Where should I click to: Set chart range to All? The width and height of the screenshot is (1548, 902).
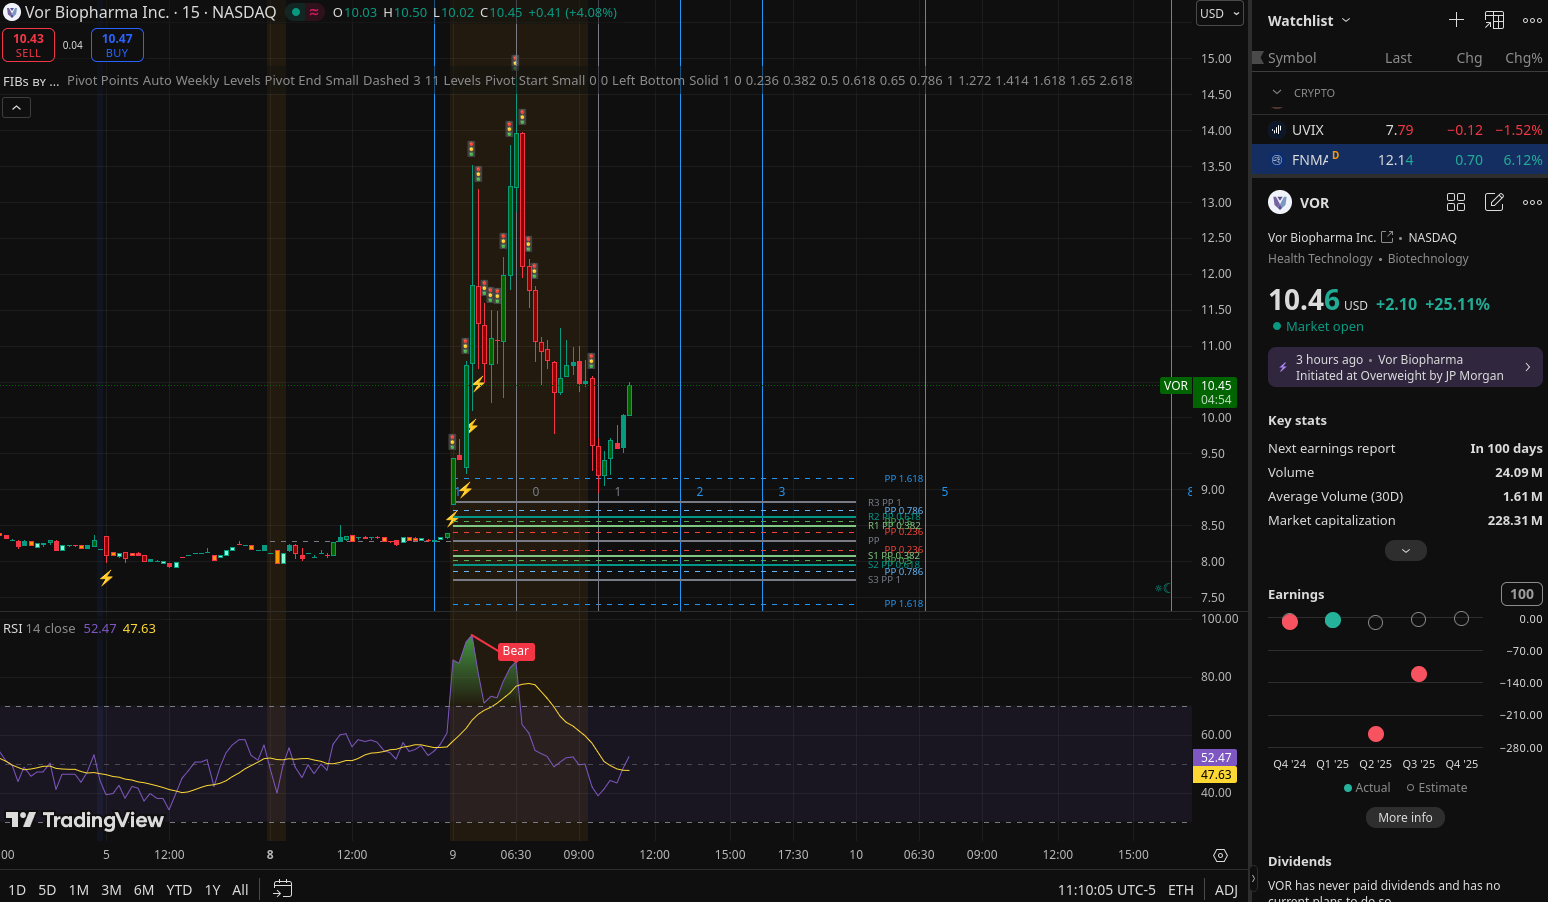click(240, 890)
